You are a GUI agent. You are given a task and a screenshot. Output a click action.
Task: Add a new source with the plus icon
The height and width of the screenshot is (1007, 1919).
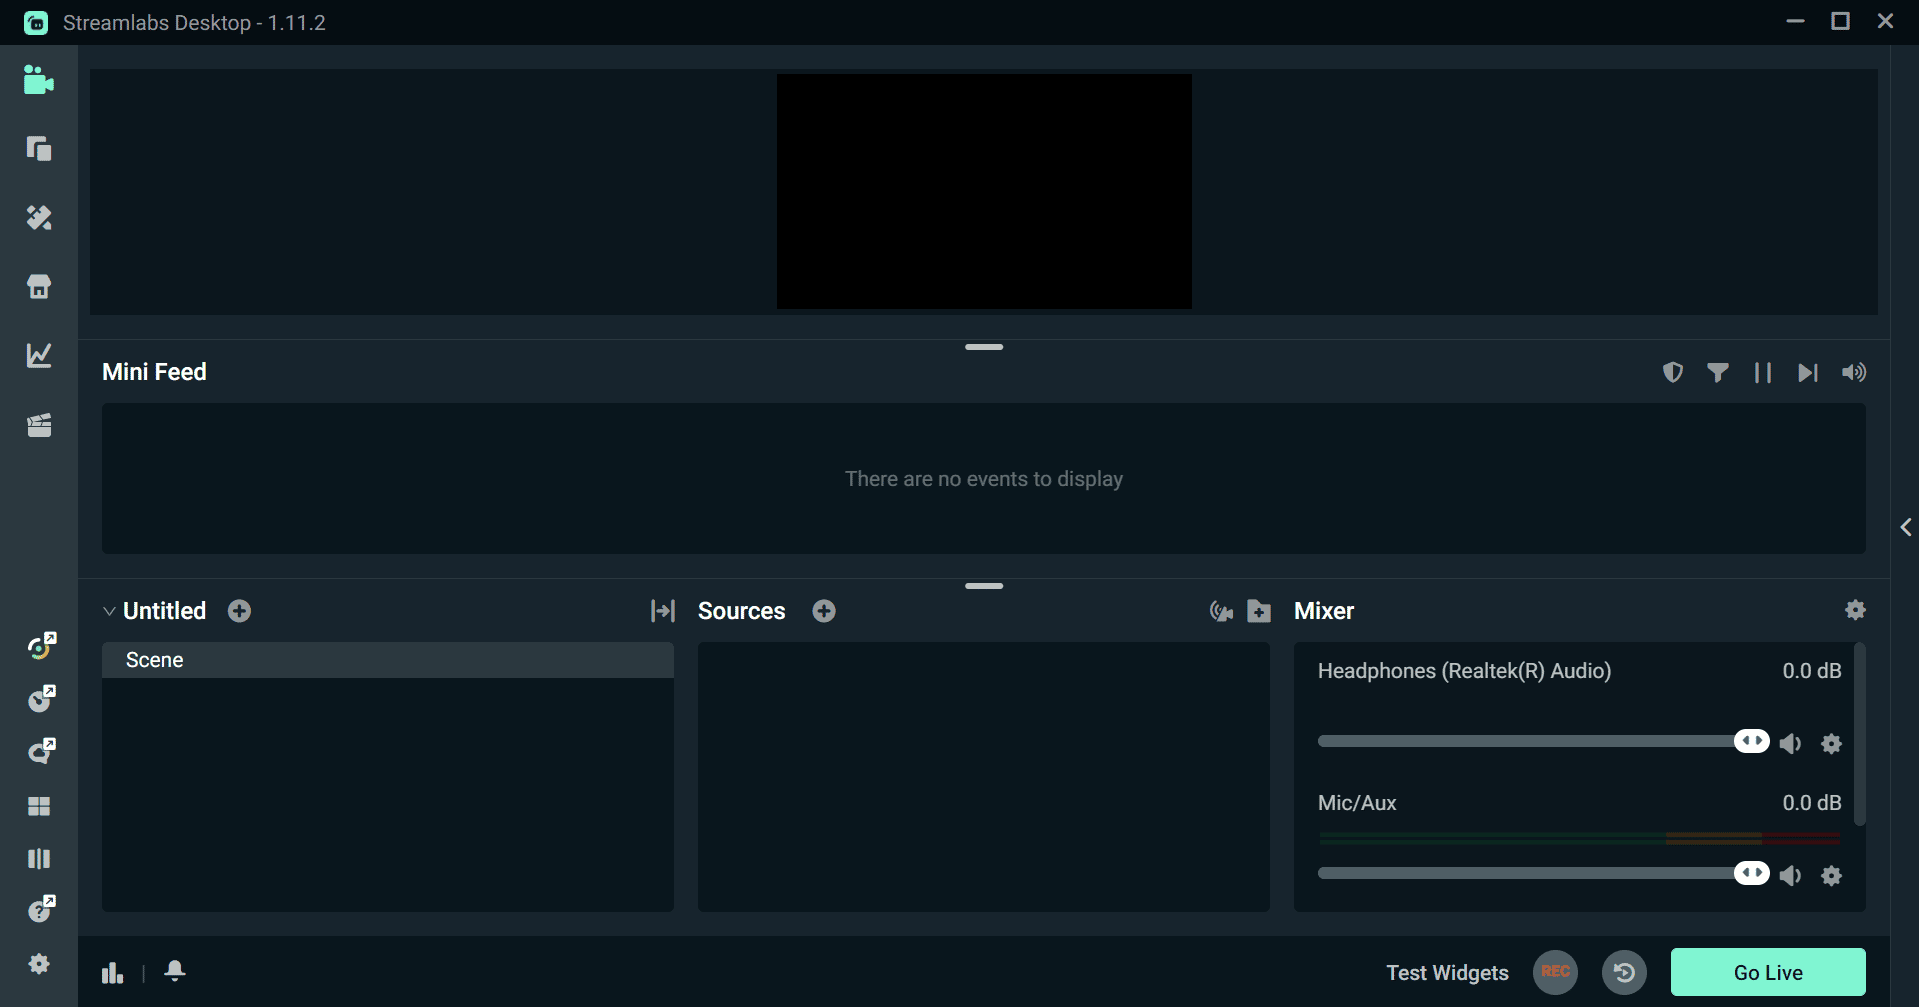(823, 610)
